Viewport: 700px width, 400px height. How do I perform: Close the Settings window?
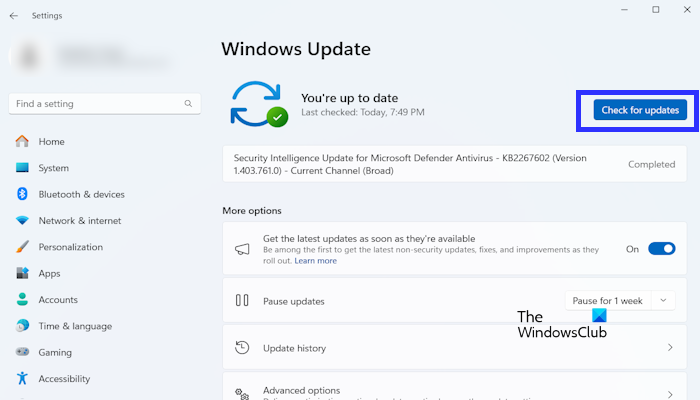click(x=687, y=9)
